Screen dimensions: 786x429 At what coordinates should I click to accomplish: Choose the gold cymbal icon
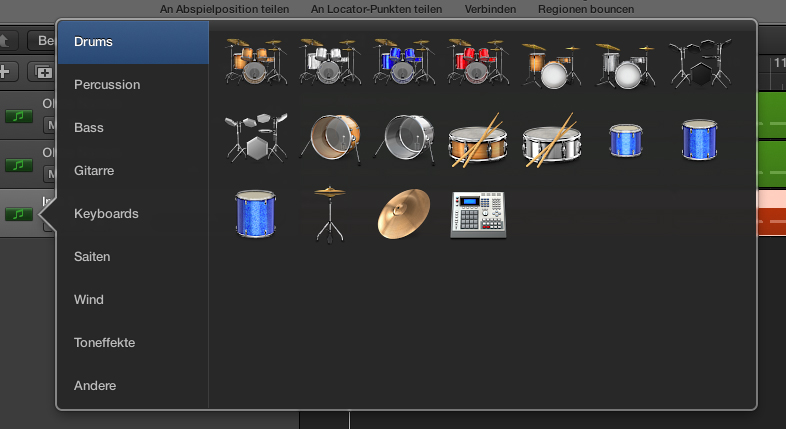[x=404, y=212]
